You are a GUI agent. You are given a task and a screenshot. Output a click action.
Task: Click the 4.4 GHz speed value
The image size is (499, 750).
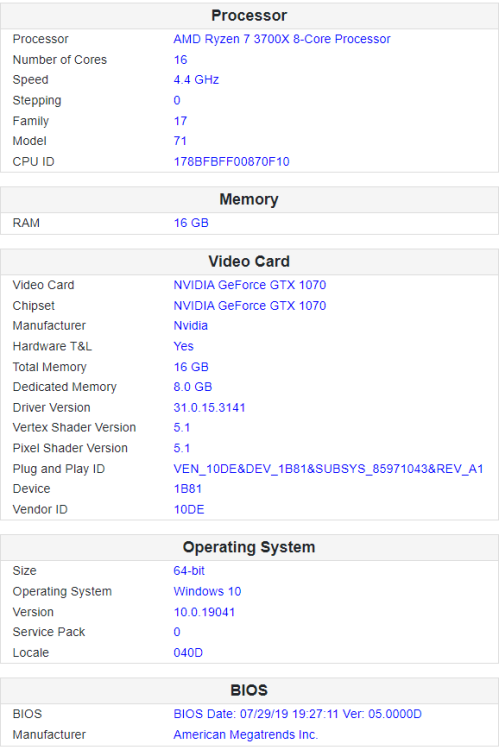[x=196, y=80]
